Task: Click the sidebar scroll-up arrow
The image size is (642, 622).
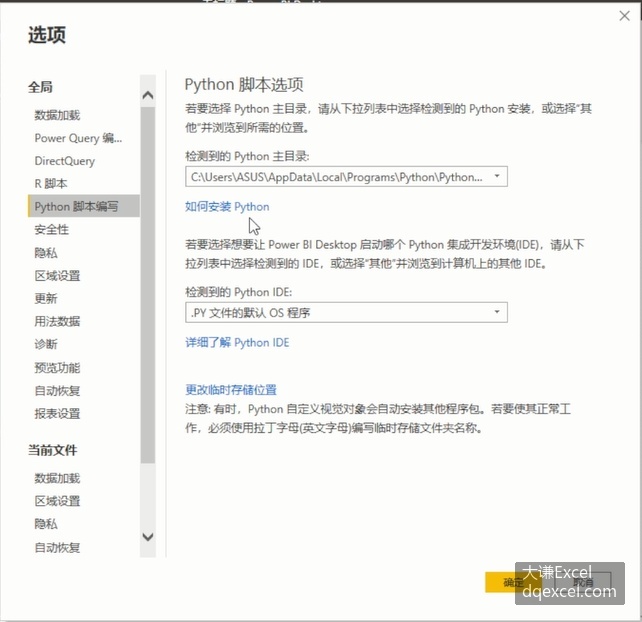Action: [x=148, y=95]
